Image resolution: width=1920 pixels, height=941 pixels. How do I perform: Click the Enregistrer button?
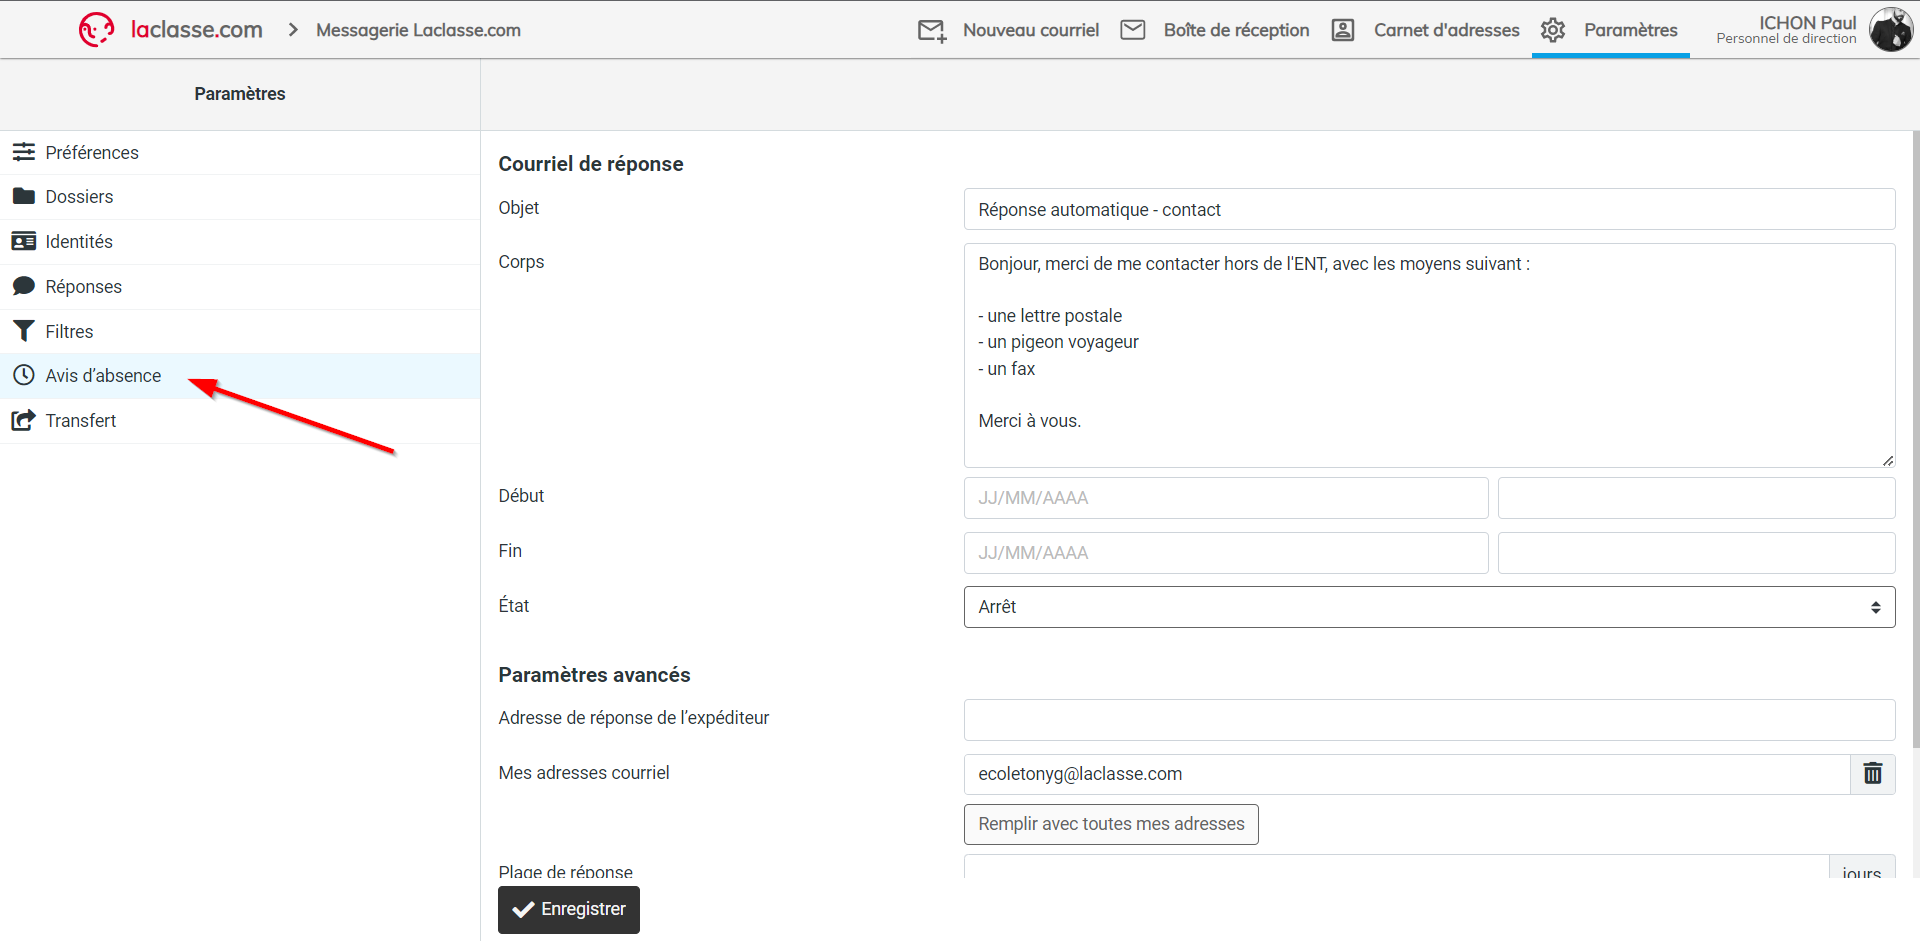(568, 909)
